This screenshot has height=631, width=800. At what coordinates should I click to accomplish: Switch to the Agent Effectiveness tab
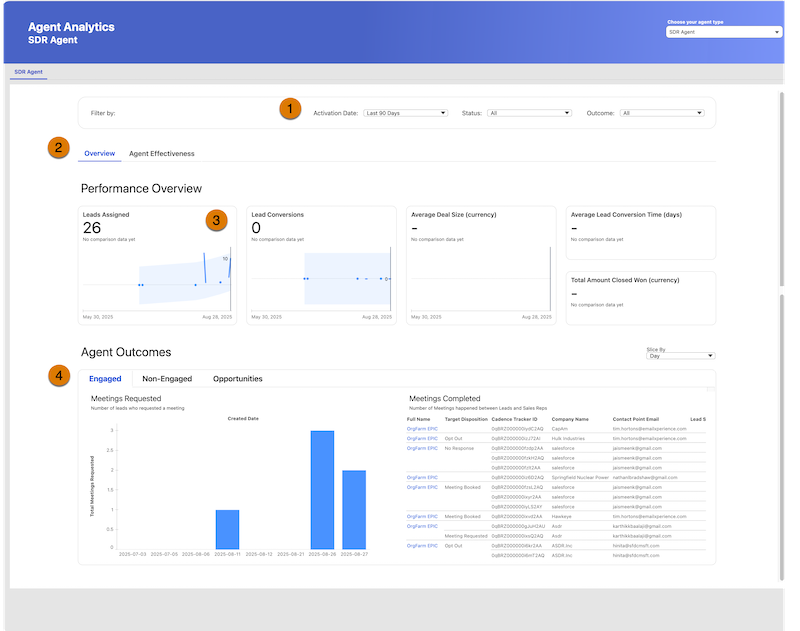pos(161,154)
